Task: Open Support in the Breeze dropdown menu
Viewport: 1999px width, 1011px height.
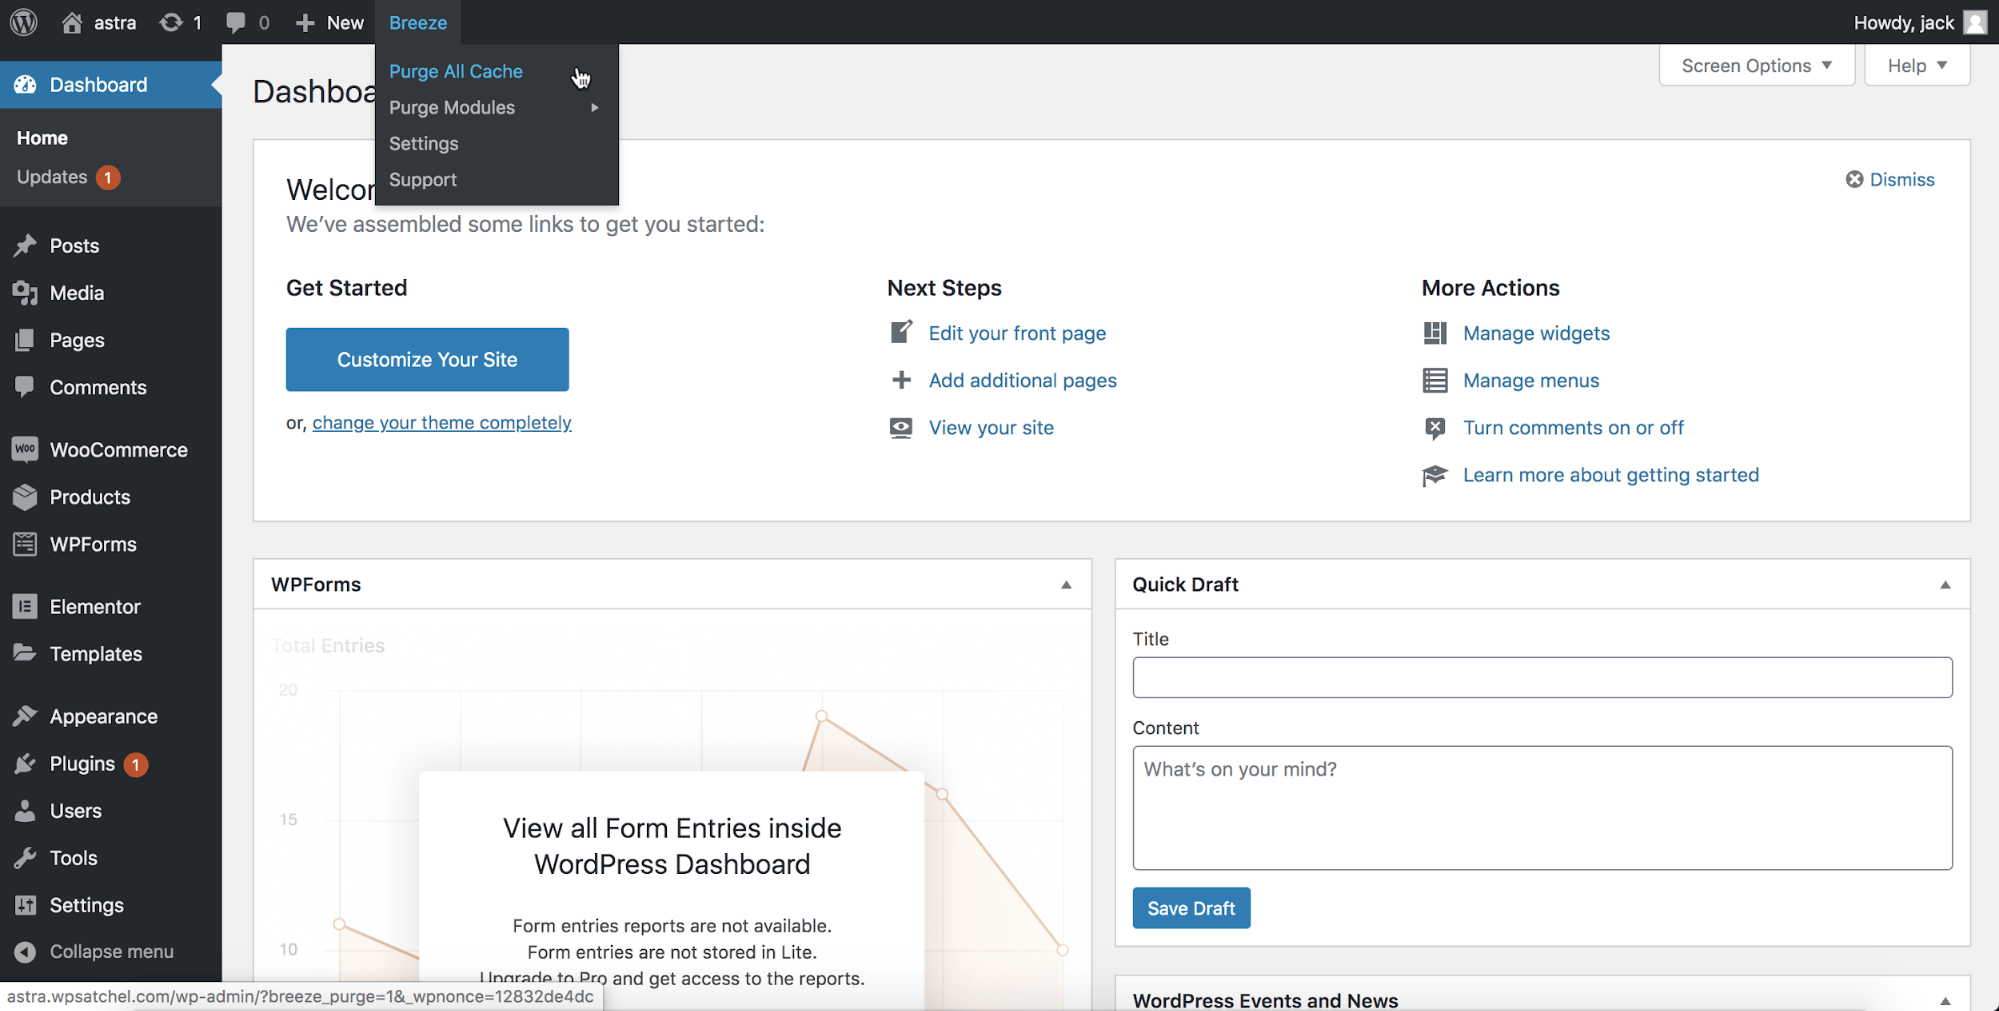Action: point(423,179)
